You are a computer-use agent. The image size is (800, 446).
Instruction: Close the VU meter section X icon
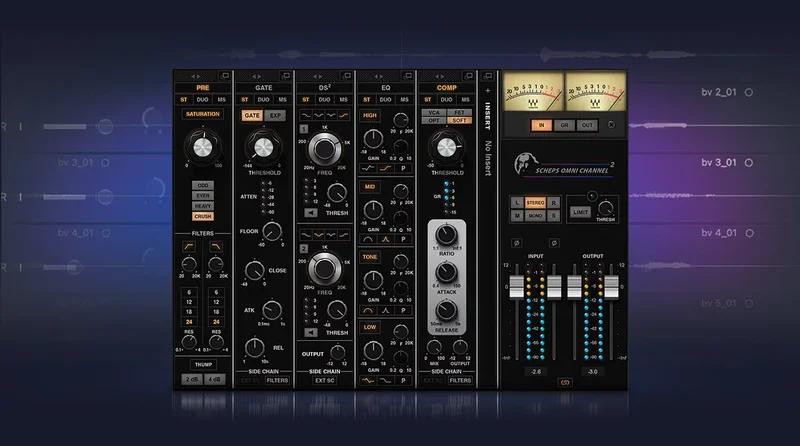611,125
